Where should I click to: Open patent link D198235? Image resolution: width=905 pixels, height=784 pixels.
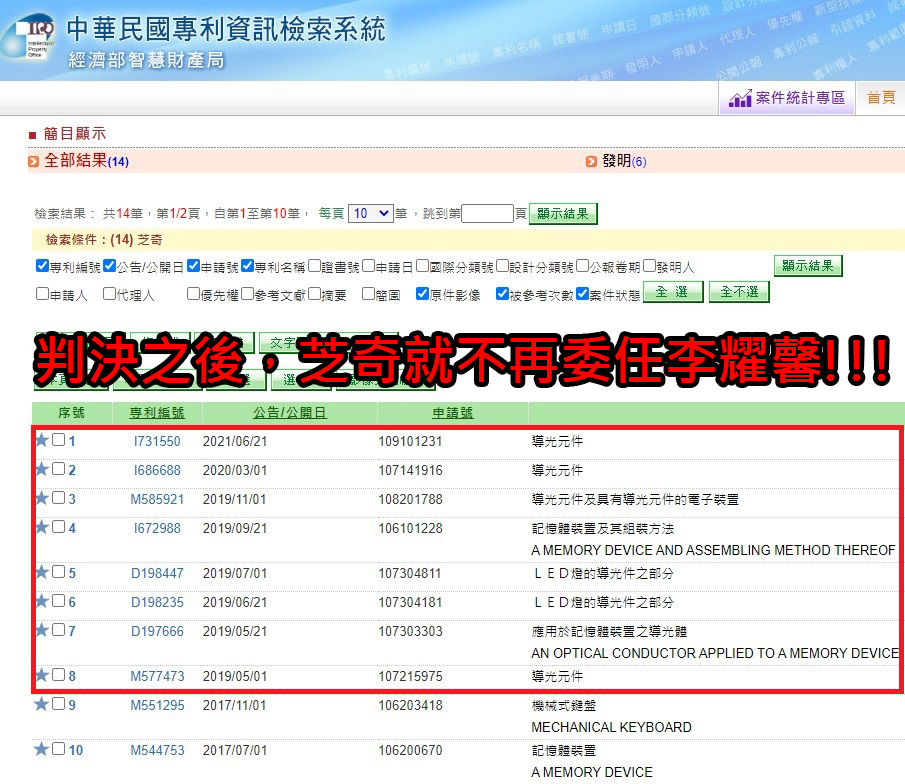[x=157, y=602]
